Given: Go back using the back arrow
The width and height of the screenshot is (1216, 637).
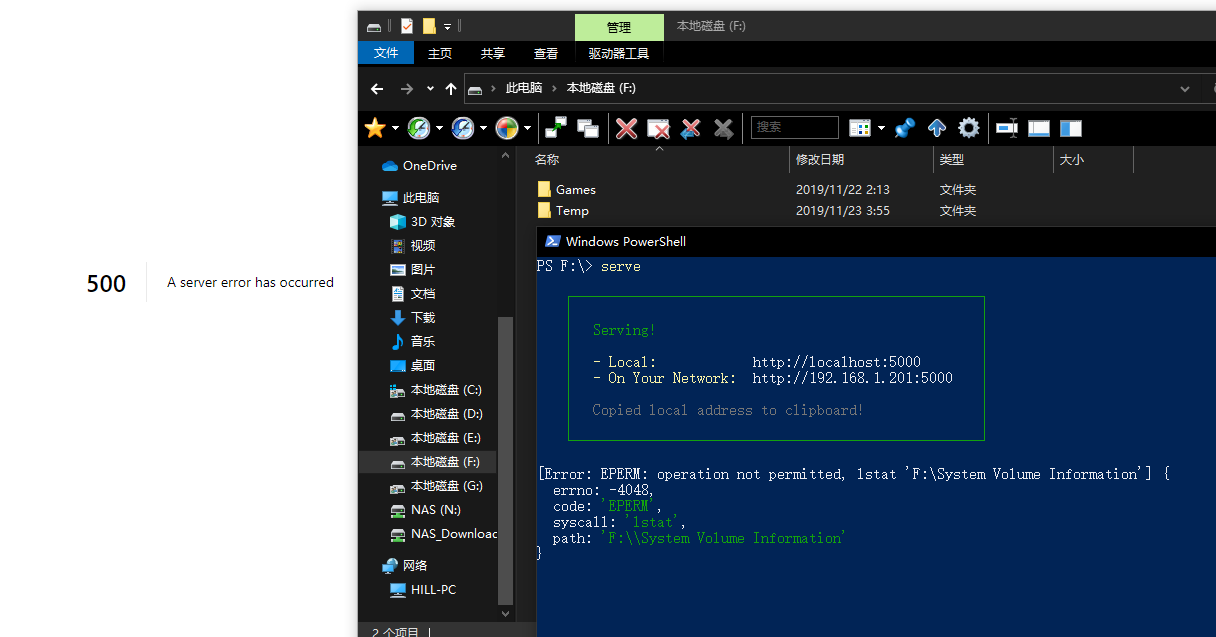Looking at the screenshot, I should tap(377, 89).
